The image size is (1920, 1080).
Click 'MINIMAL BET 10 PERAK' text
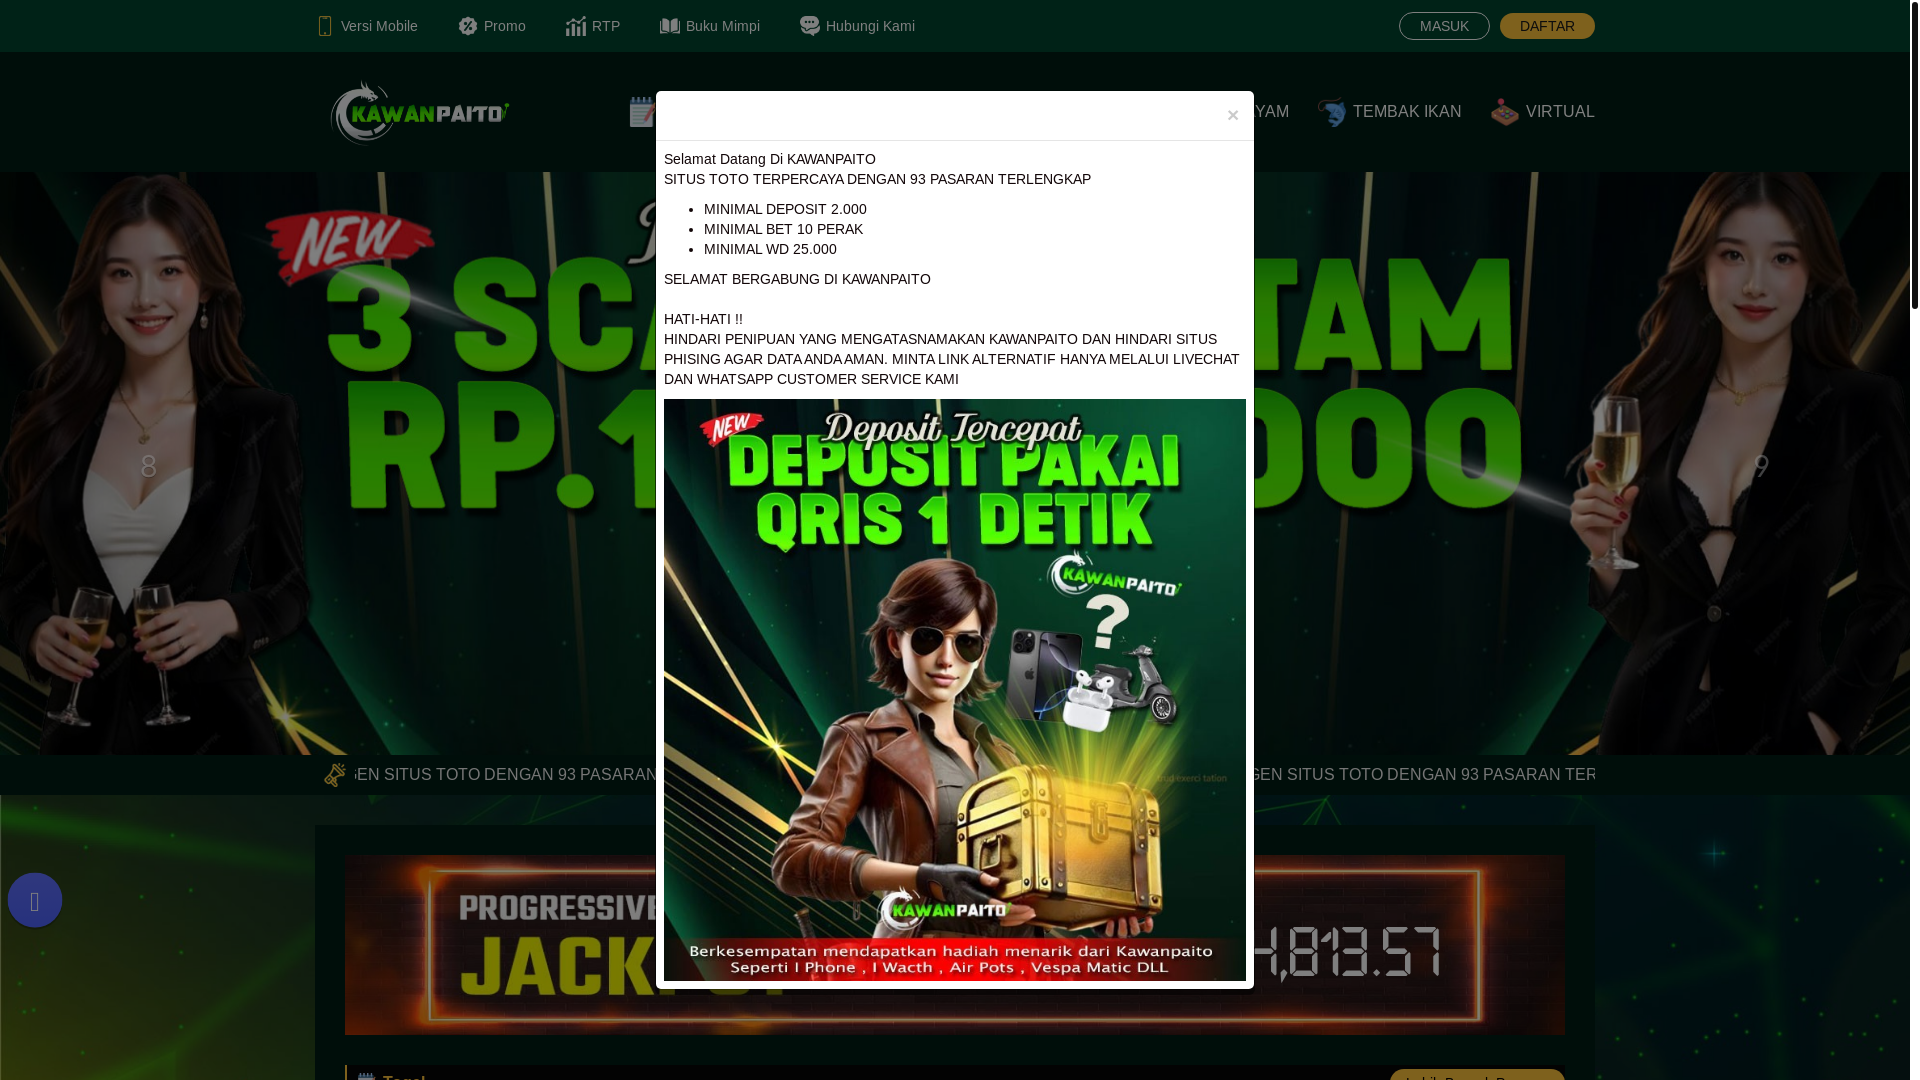pos(783,229)
